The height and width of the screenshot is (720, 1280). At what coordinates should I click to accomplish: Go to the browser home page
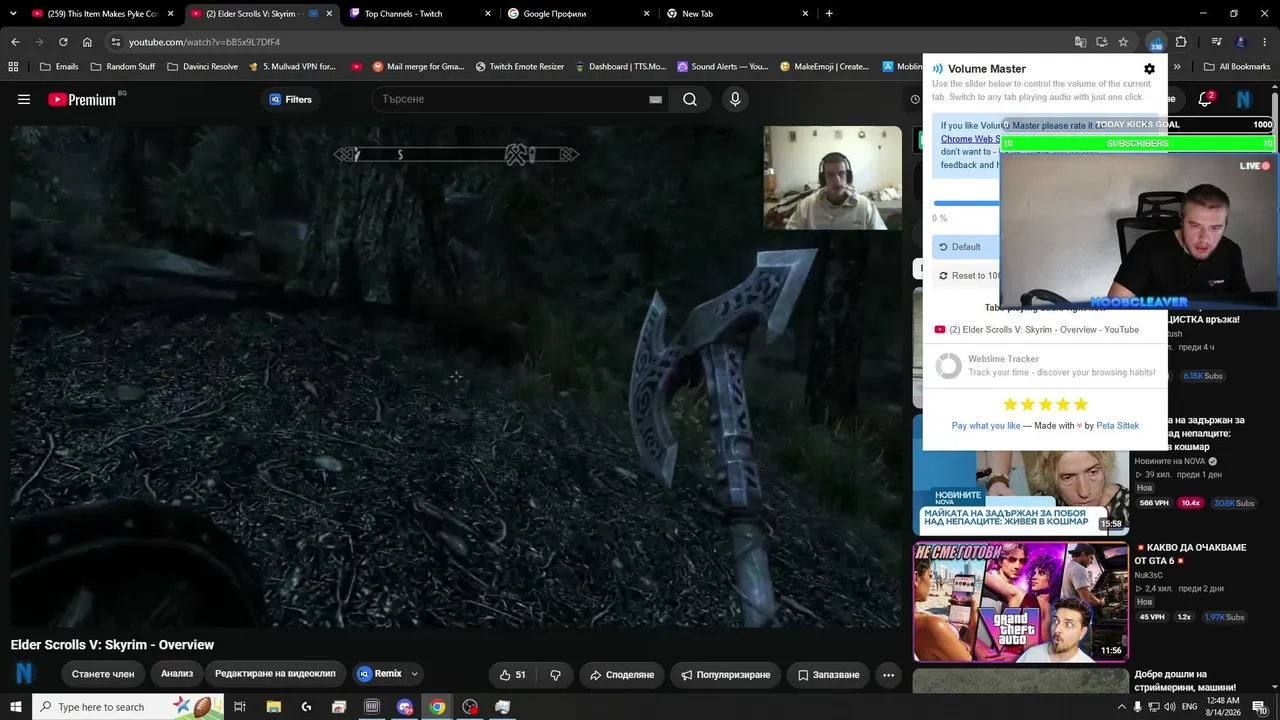(x=87, y=42)
